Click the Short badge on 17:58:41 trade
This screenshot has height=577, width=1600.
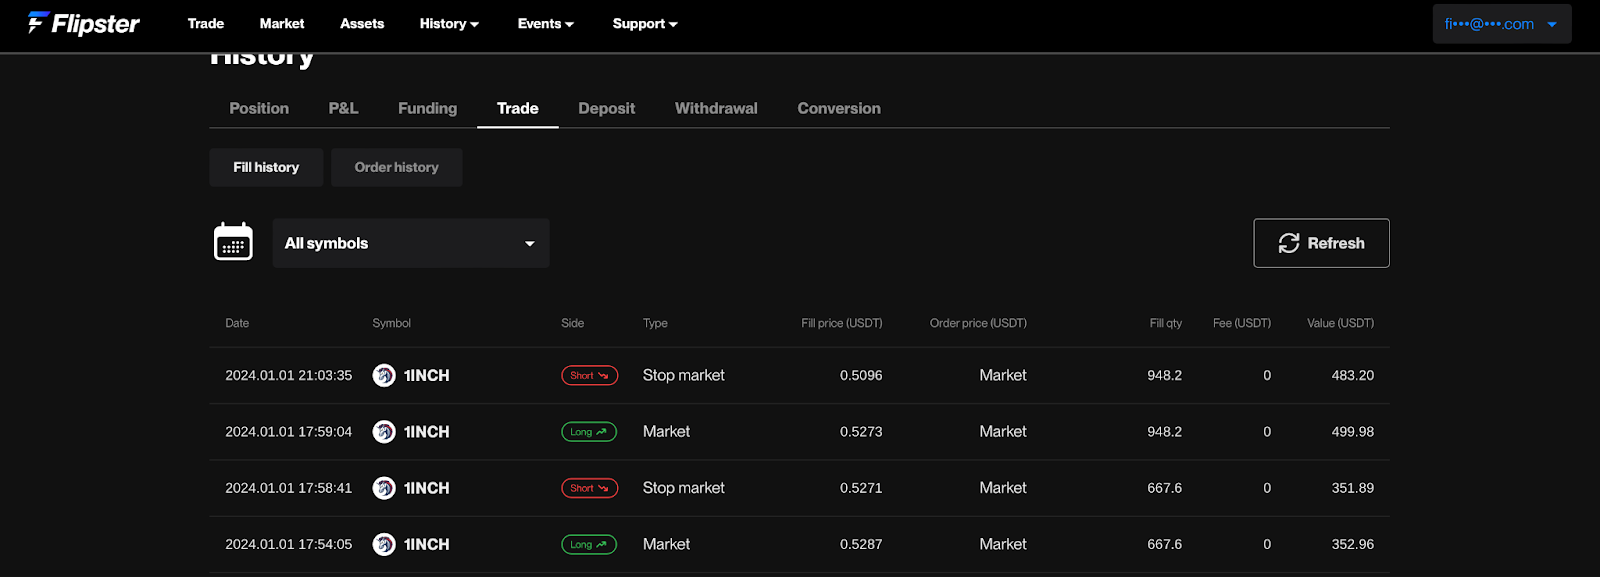click(589, 488)
